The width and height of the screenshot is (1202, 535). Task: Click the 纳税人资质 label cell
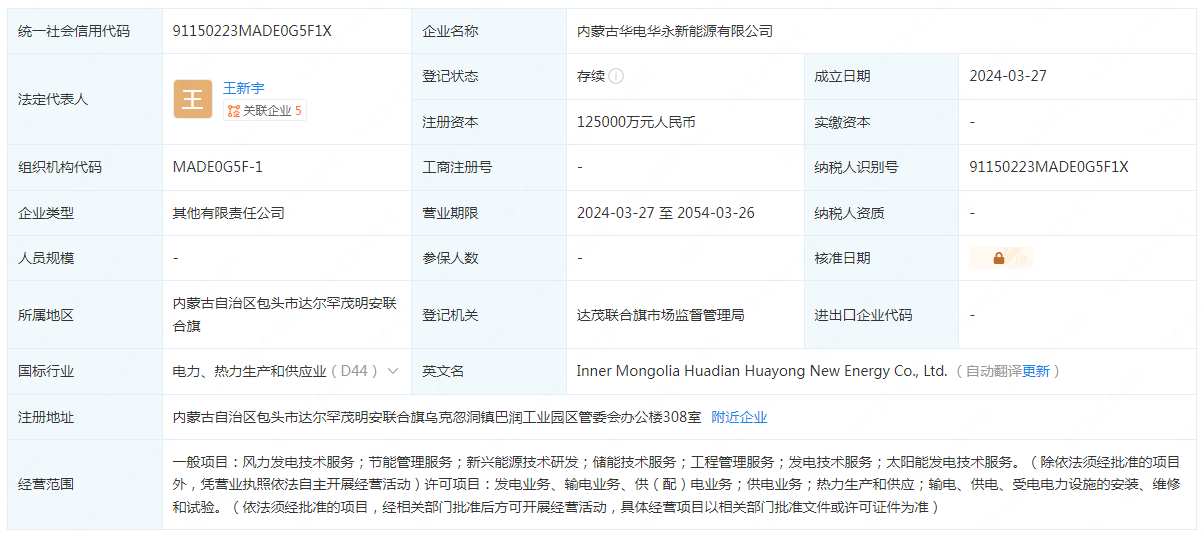tap(880, 213)
